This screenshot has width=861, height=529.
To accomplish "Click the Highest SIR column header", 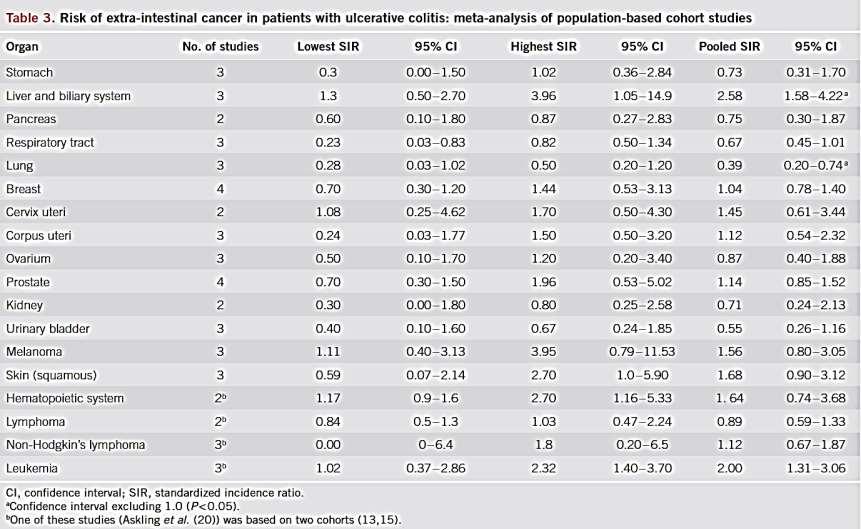I will (x=544, y=47).
